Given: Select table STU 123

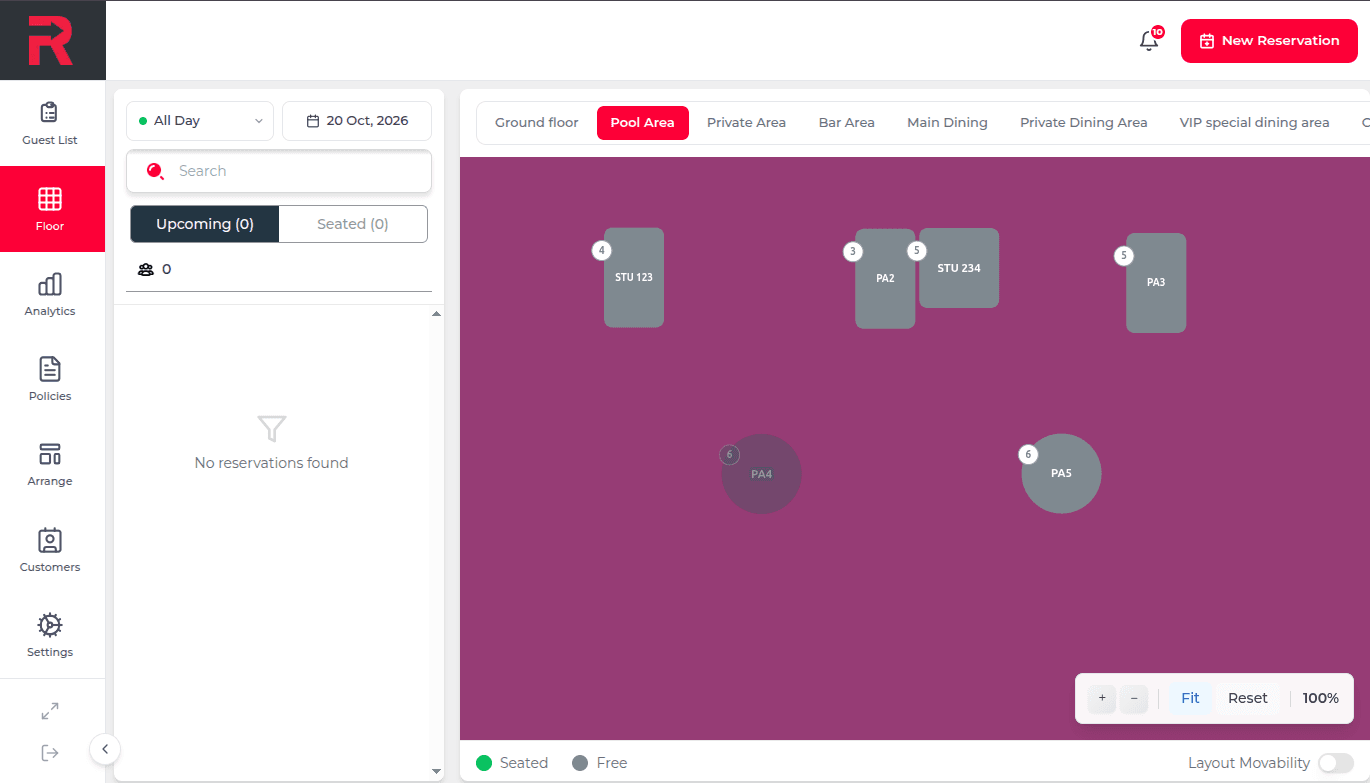Looking at the screenshot, I should pyautogui.click(x=634, y=278).
